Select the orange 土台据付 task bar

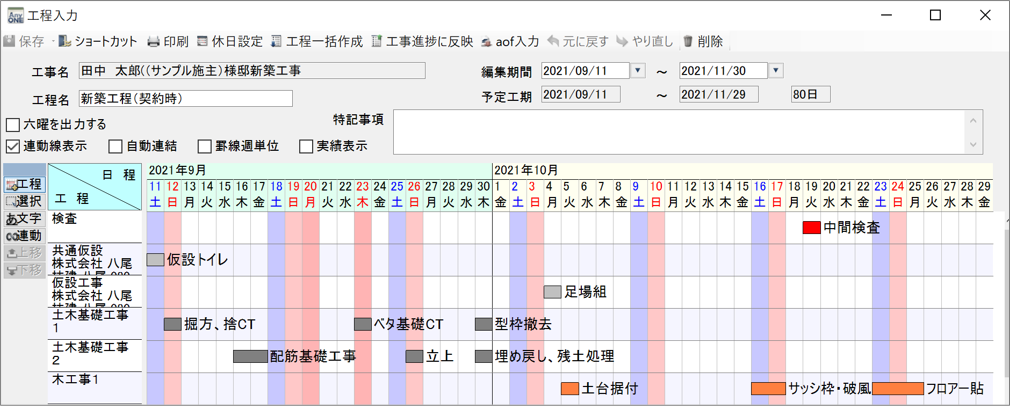570,389
